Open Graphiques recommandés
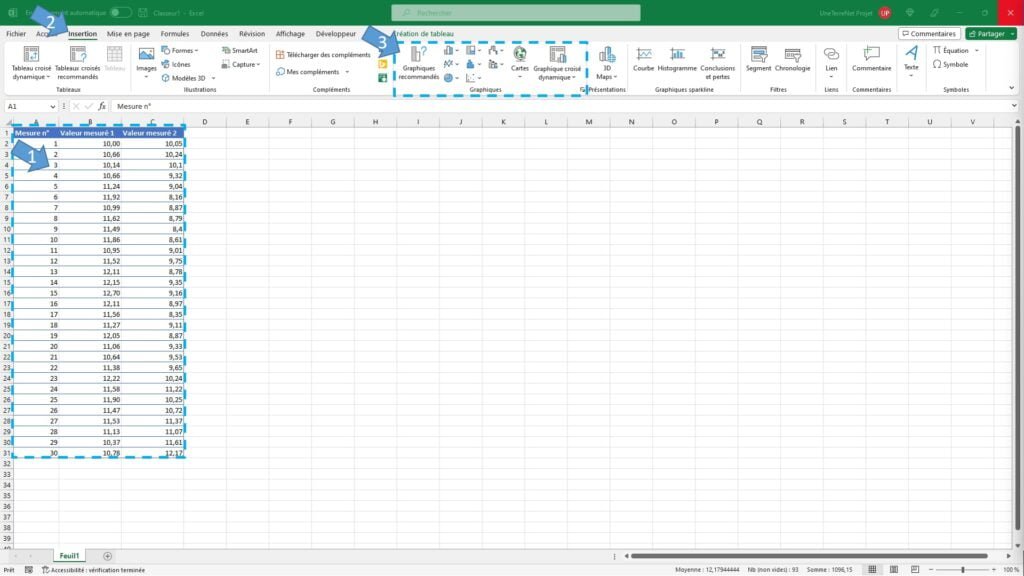 (x=419, y=63)
